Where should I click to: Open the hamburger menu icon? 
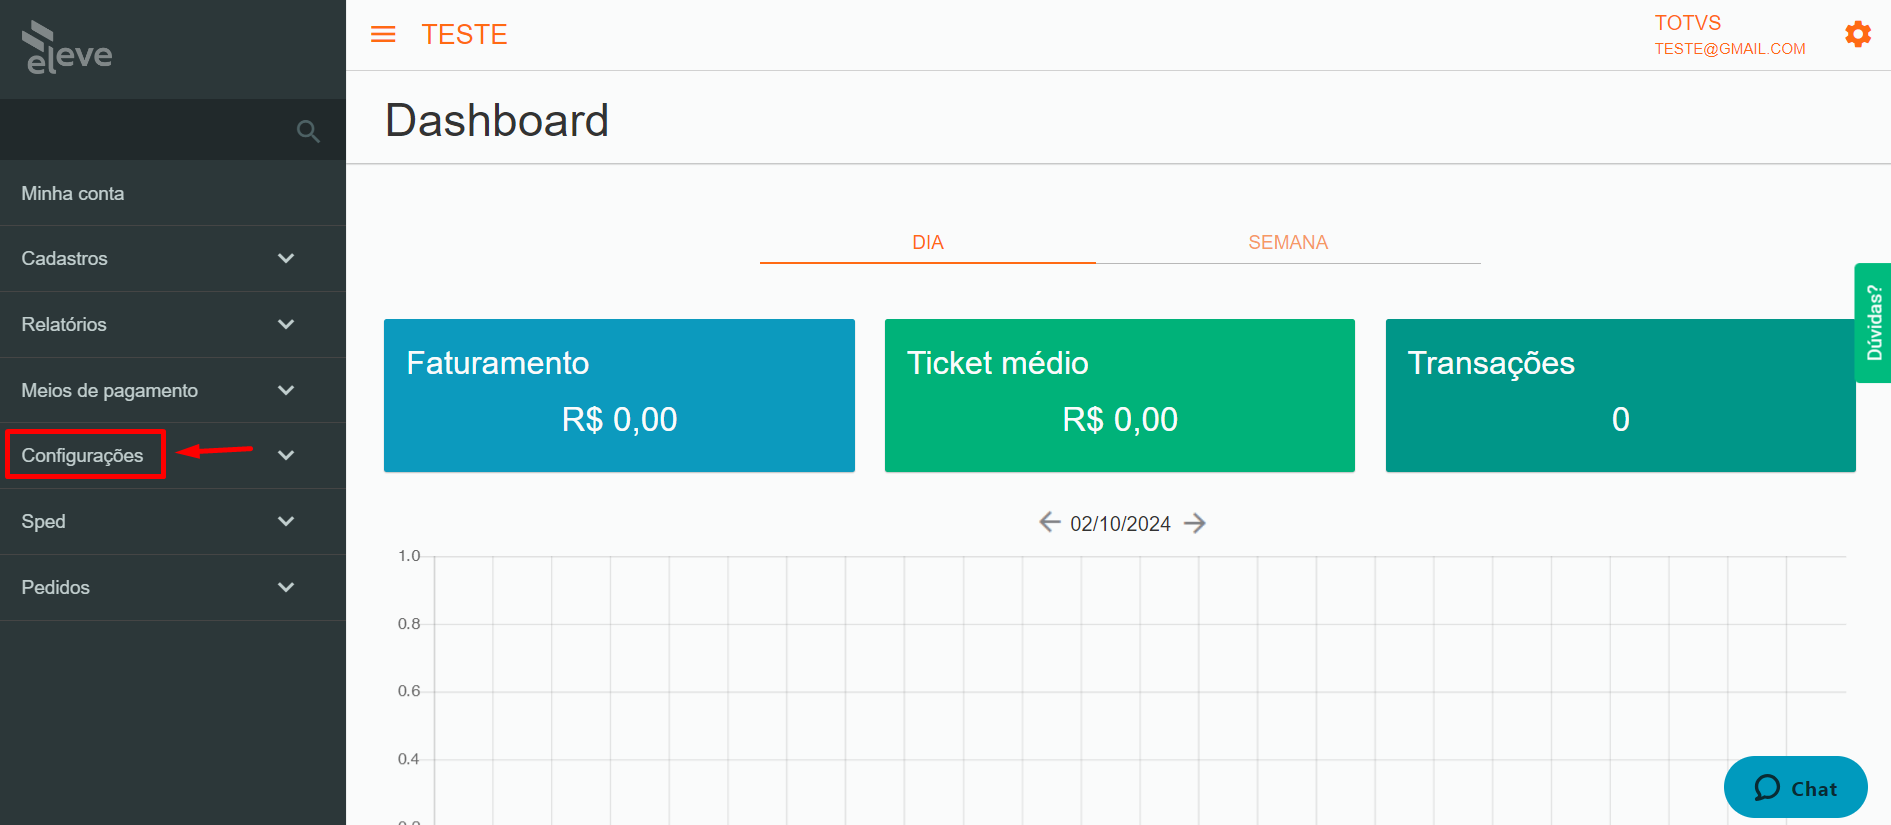(x=383, y=35)
